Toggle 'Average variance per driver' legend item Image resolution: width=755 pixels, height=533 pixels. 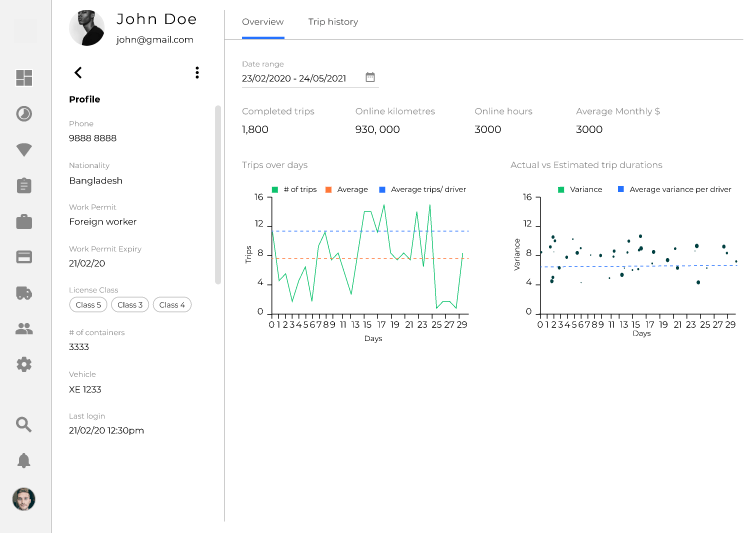point(674,189)
